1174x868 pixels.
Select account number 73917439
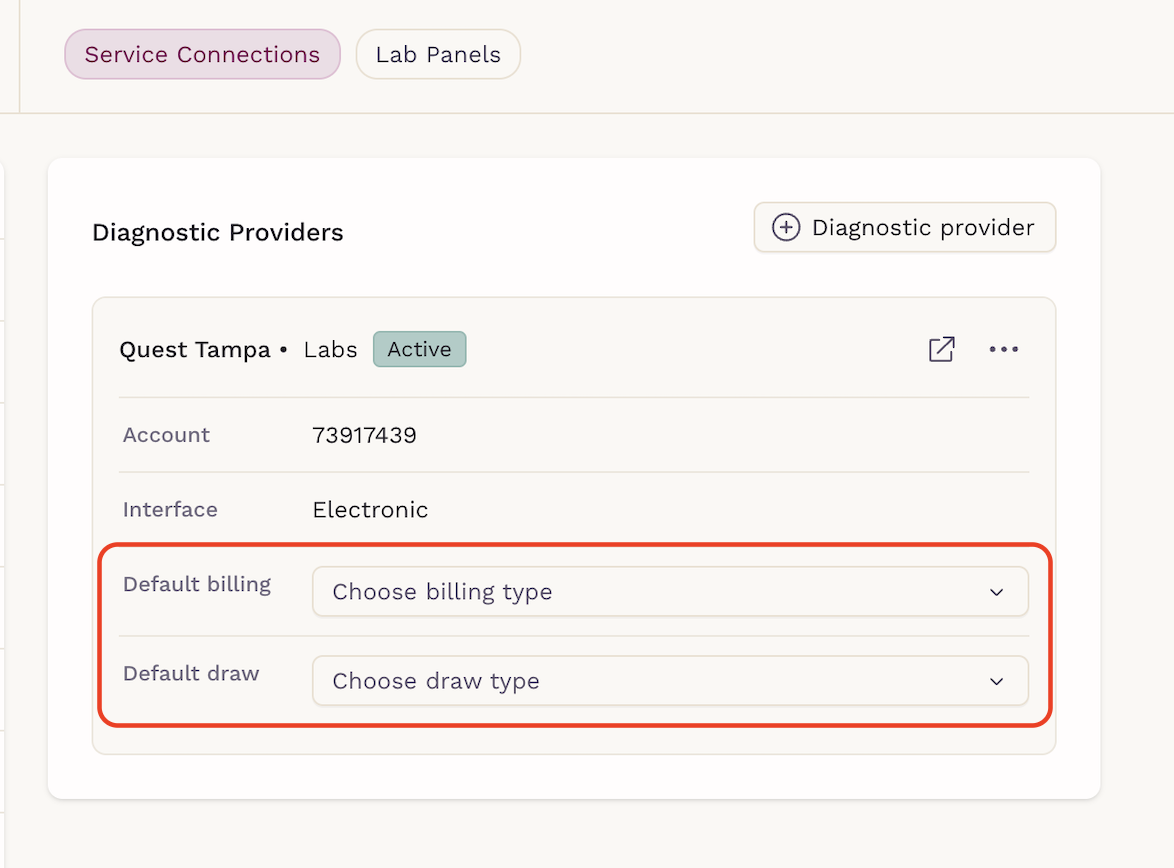click(364, 435)
